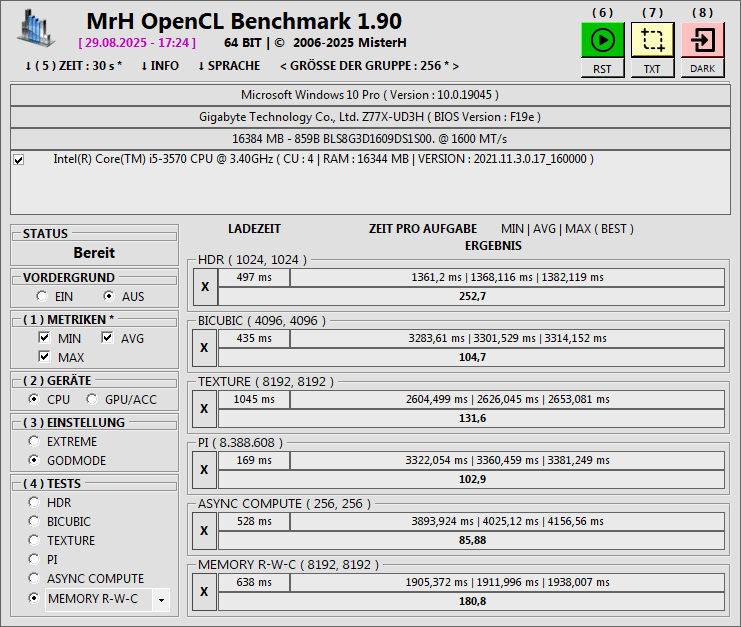Click the Gigabyte Z77X-UD3H mainboard info bar
This screenshot has width=741, height=627.
(x=370, y=117)
